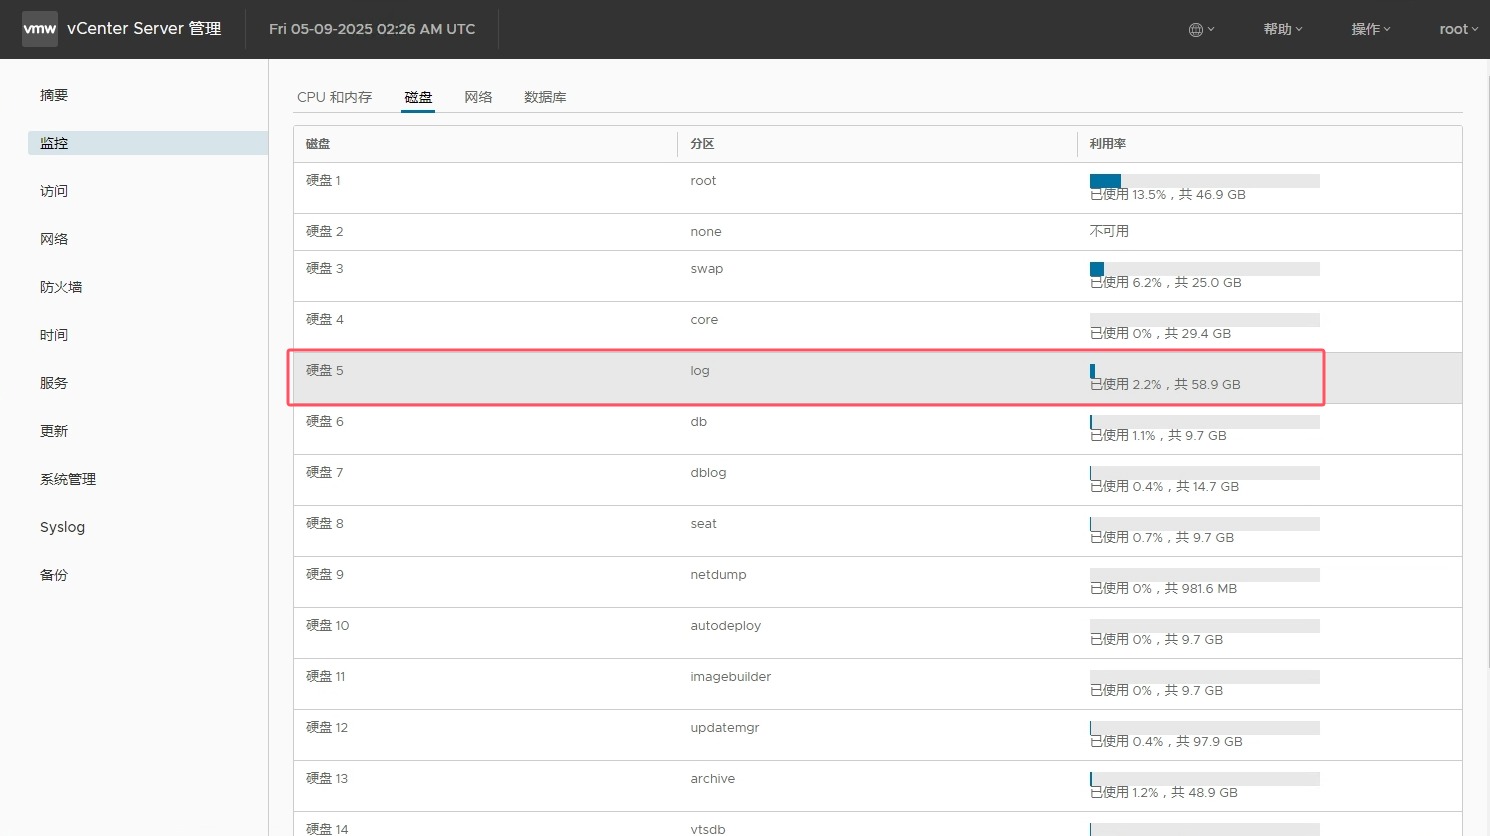This screenshot has width=1490, height=836.
Task: Click the vmw logo icon
Action: (x=40, y=29)
